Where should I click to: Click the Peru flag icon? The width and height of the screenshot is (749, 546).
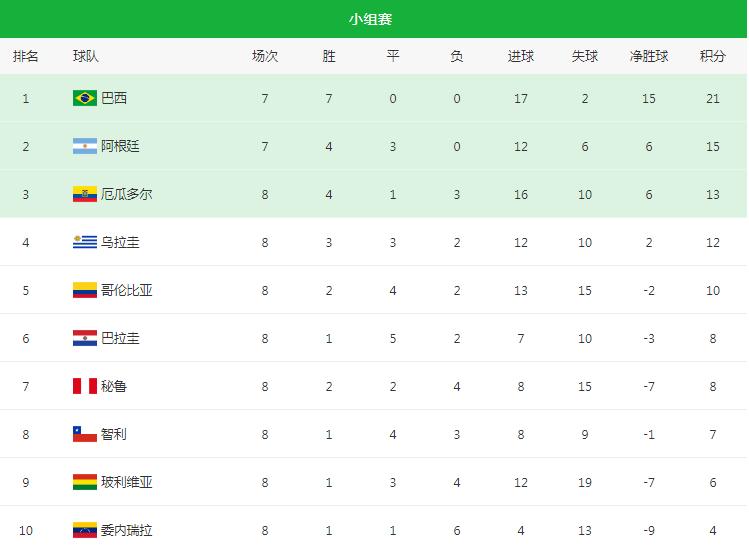pyautogui.click(x=85, y=386)
